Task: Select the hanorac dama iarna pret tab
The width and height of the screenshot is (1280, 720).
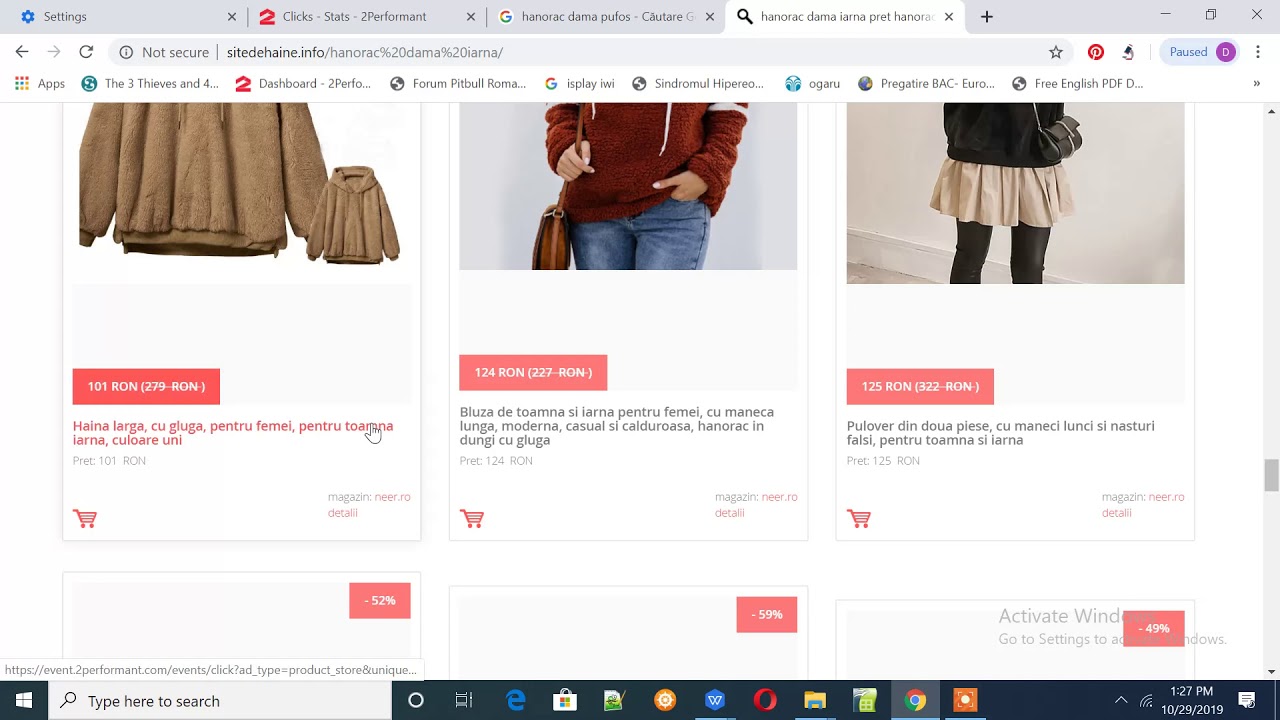Action: (x=845, y=16)
